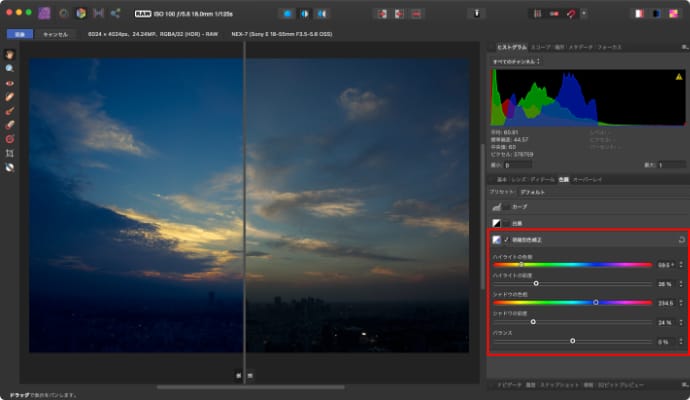The height and width of the screenshot is (400, 690).
Task: Click the blue Develop button
Action: click(19, 34)
